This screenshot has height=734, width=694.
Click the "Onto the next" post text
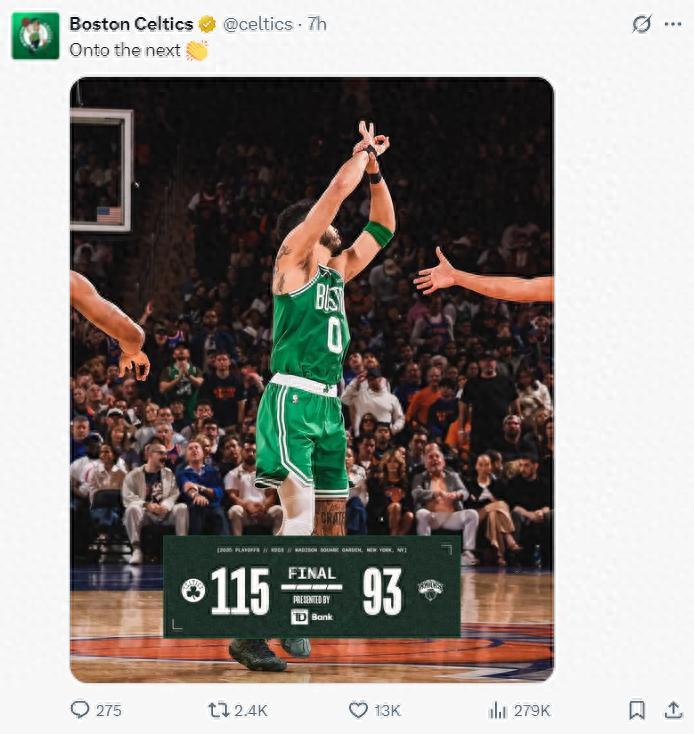(125, 50)
